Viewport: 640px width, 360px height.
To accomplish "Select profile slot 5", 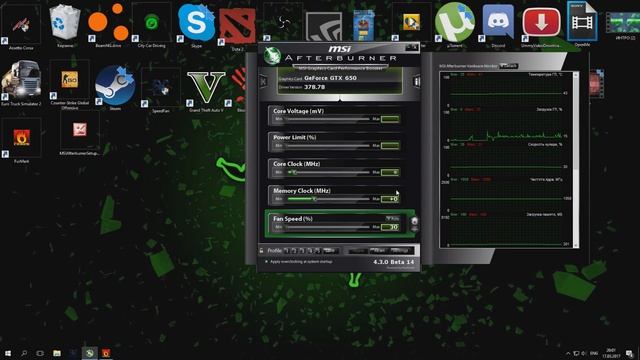I will [x=318, y=250].
